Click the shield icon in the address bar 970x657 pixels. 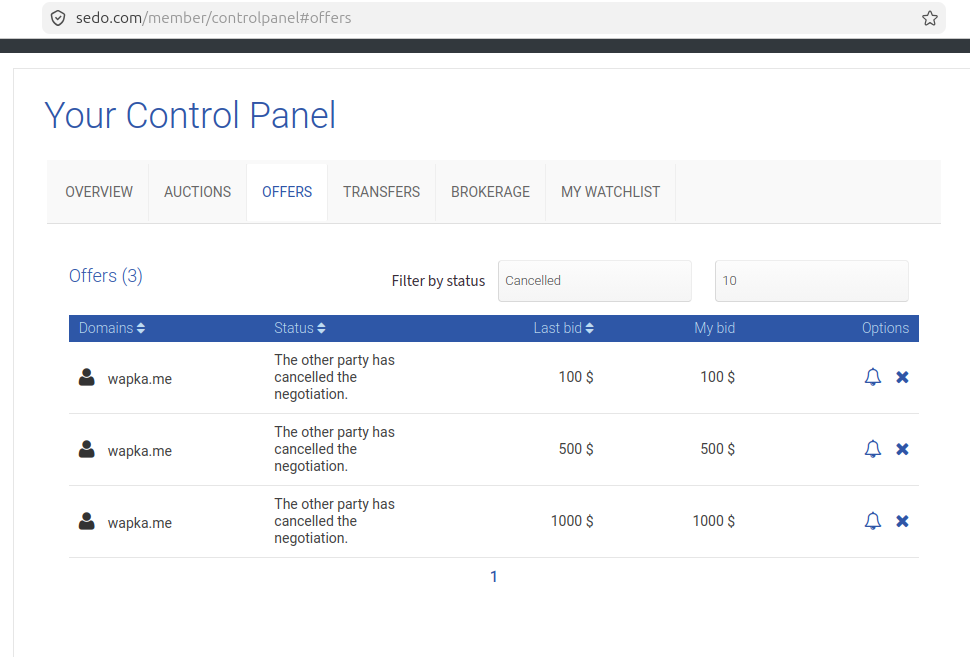pos(58,18)
